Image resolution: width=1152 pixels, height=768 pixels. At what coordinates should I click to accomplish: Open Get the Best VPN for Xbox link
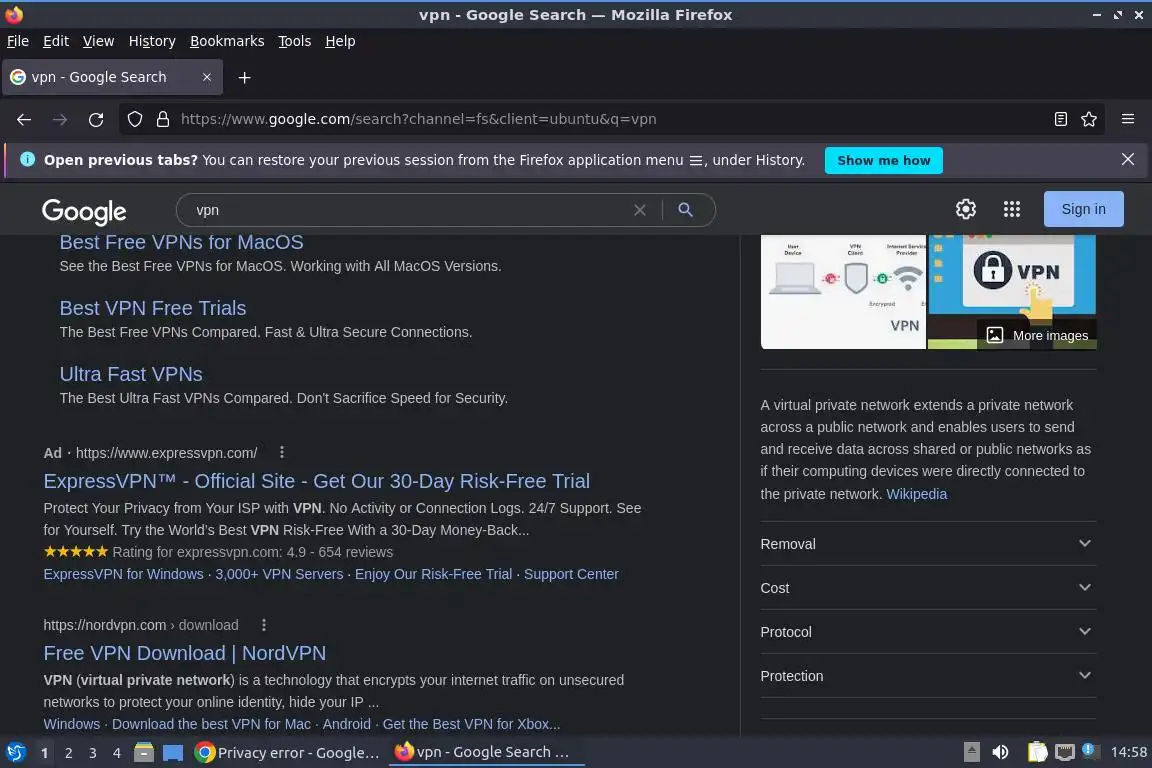click(x=471, y=724)
